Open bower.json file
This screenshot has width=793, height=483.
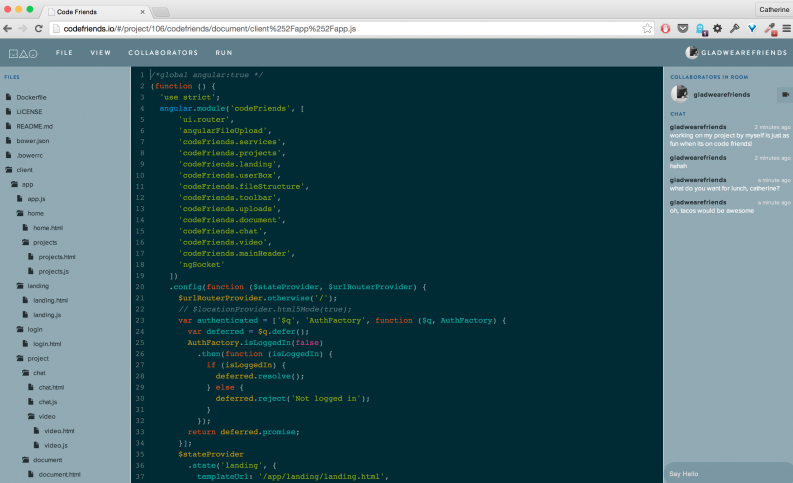coord(33,141)
